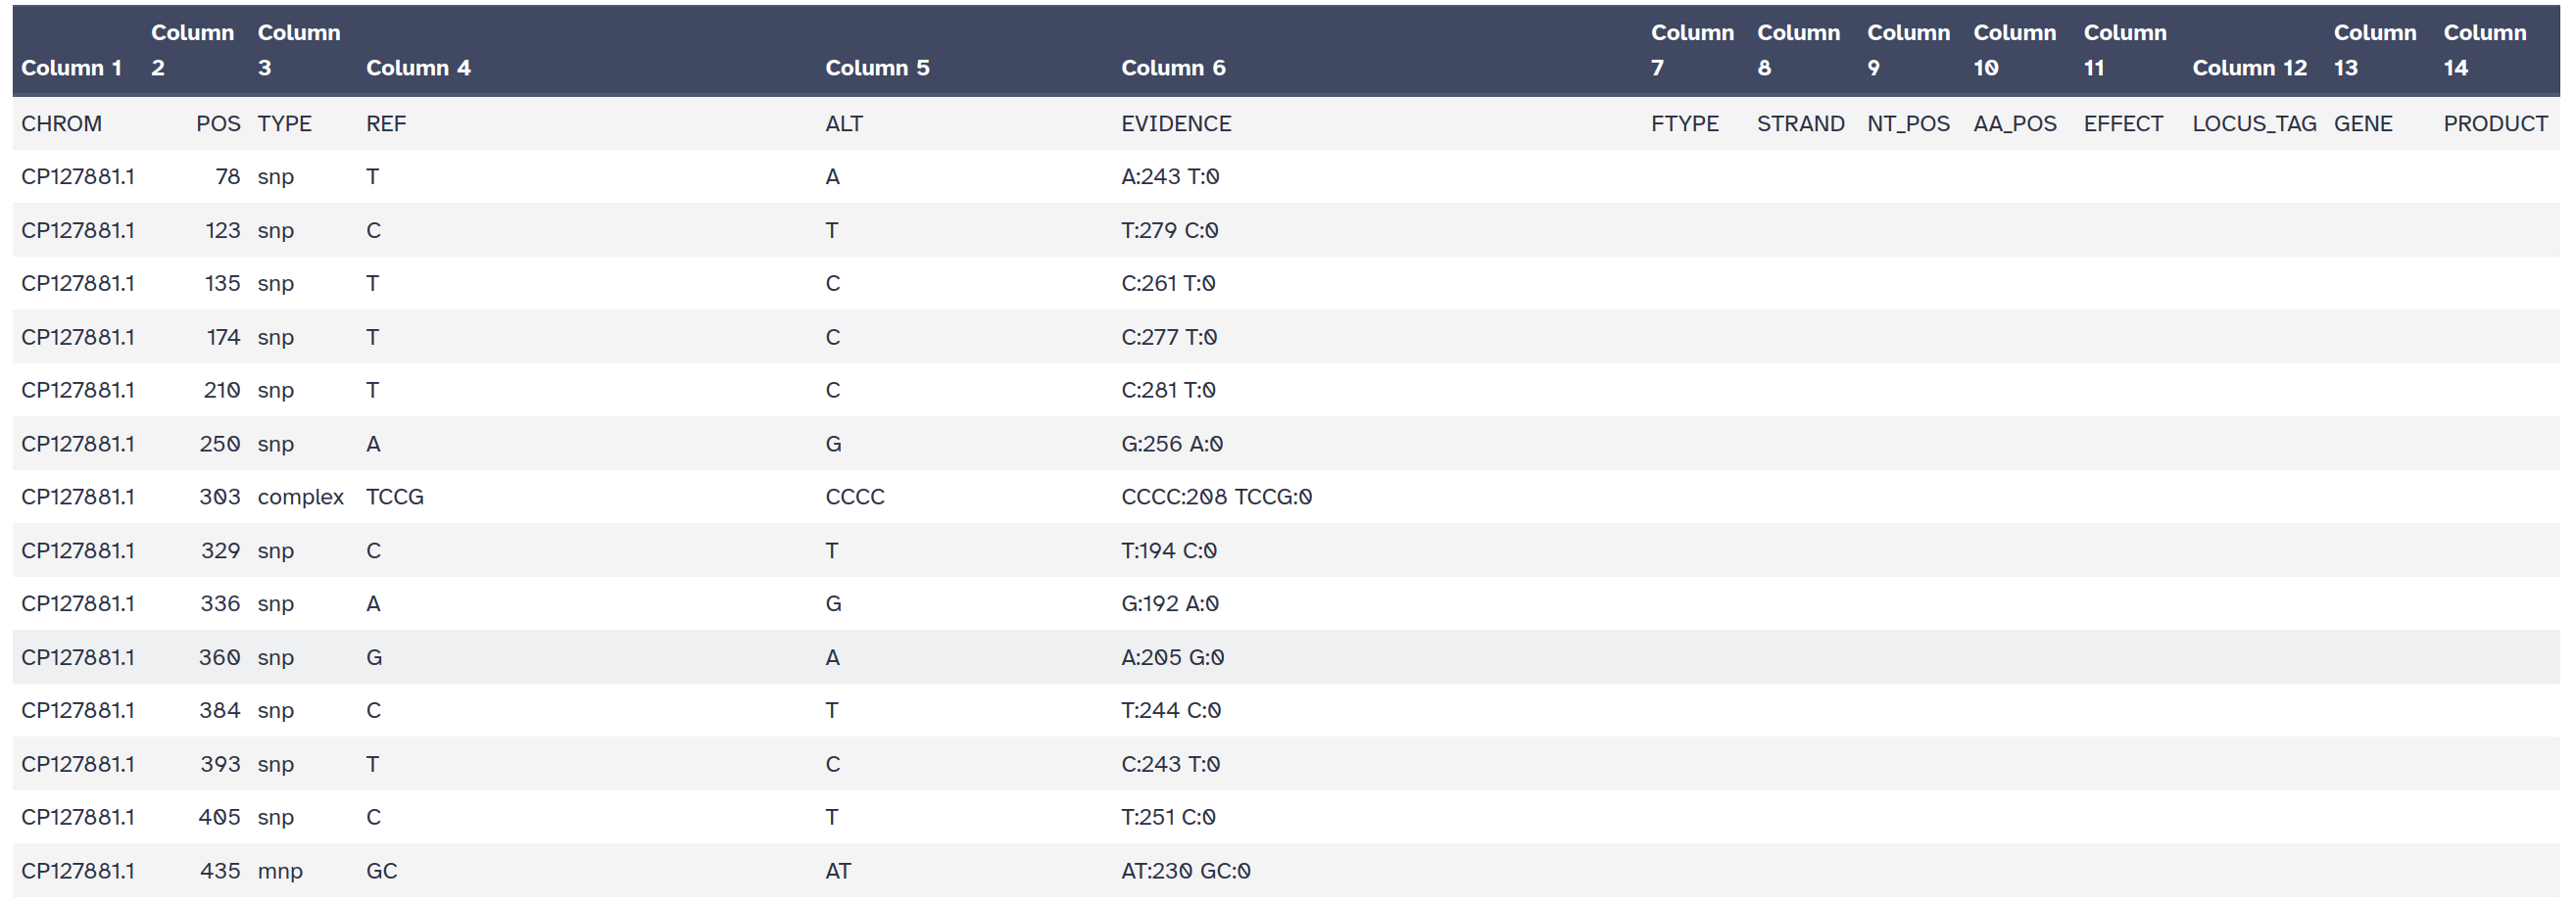Click the 'complex' type cell
Image resolution: width=2576 pixels, height=905 pixels.
click(x=300, y=497)
